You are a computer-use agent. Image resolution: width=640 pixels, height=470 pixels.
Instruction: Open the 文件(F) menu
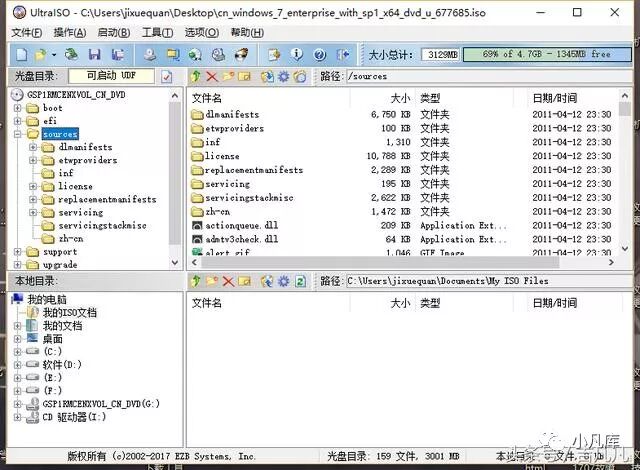coord(27,33)
